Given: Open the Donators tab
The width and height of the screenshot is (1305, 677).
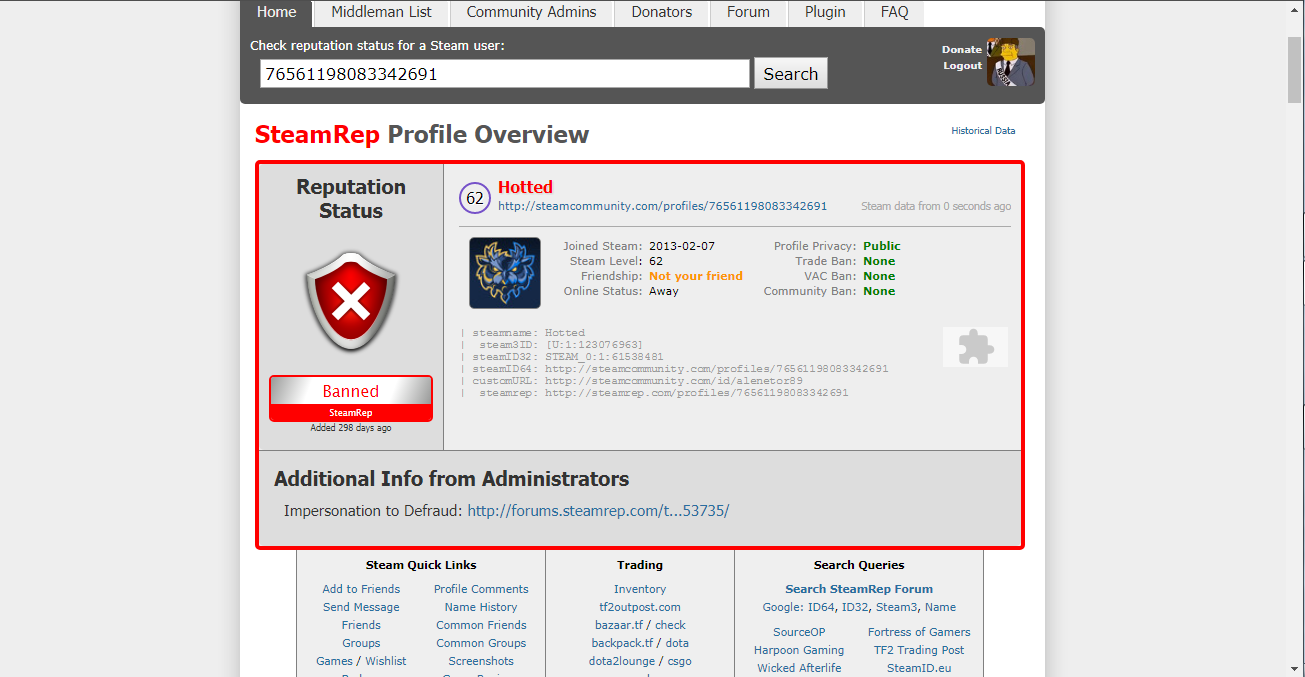Looking at the screenshot, I should [x=661, y=12].
